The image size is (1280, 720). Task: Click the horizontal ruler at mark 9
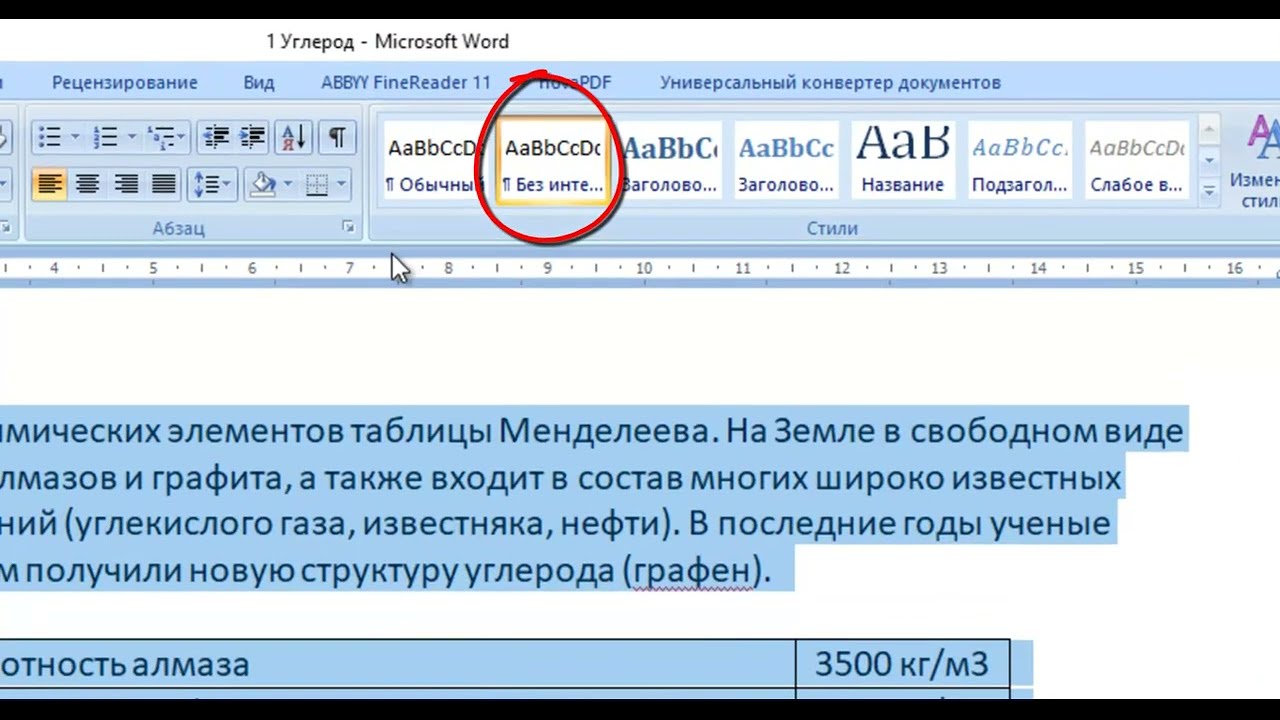(x=547, y=268)
